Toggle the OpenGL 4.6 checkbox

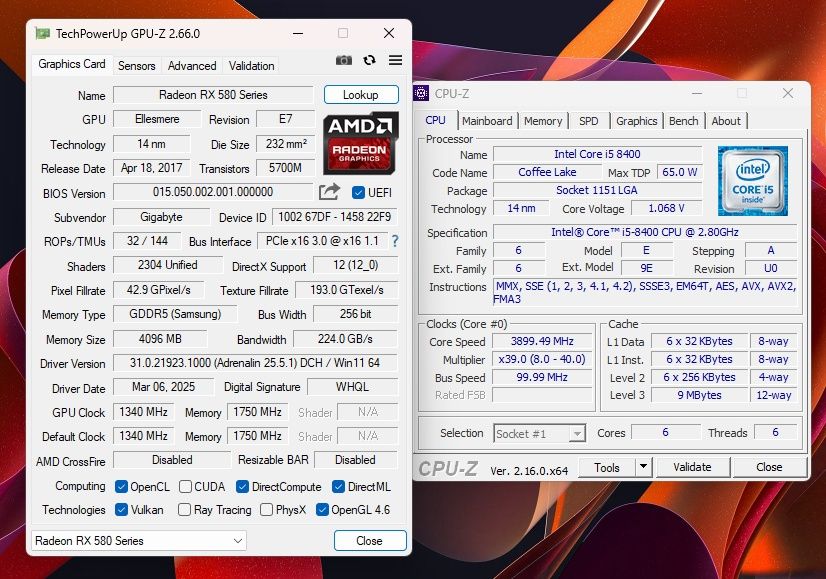322,510
